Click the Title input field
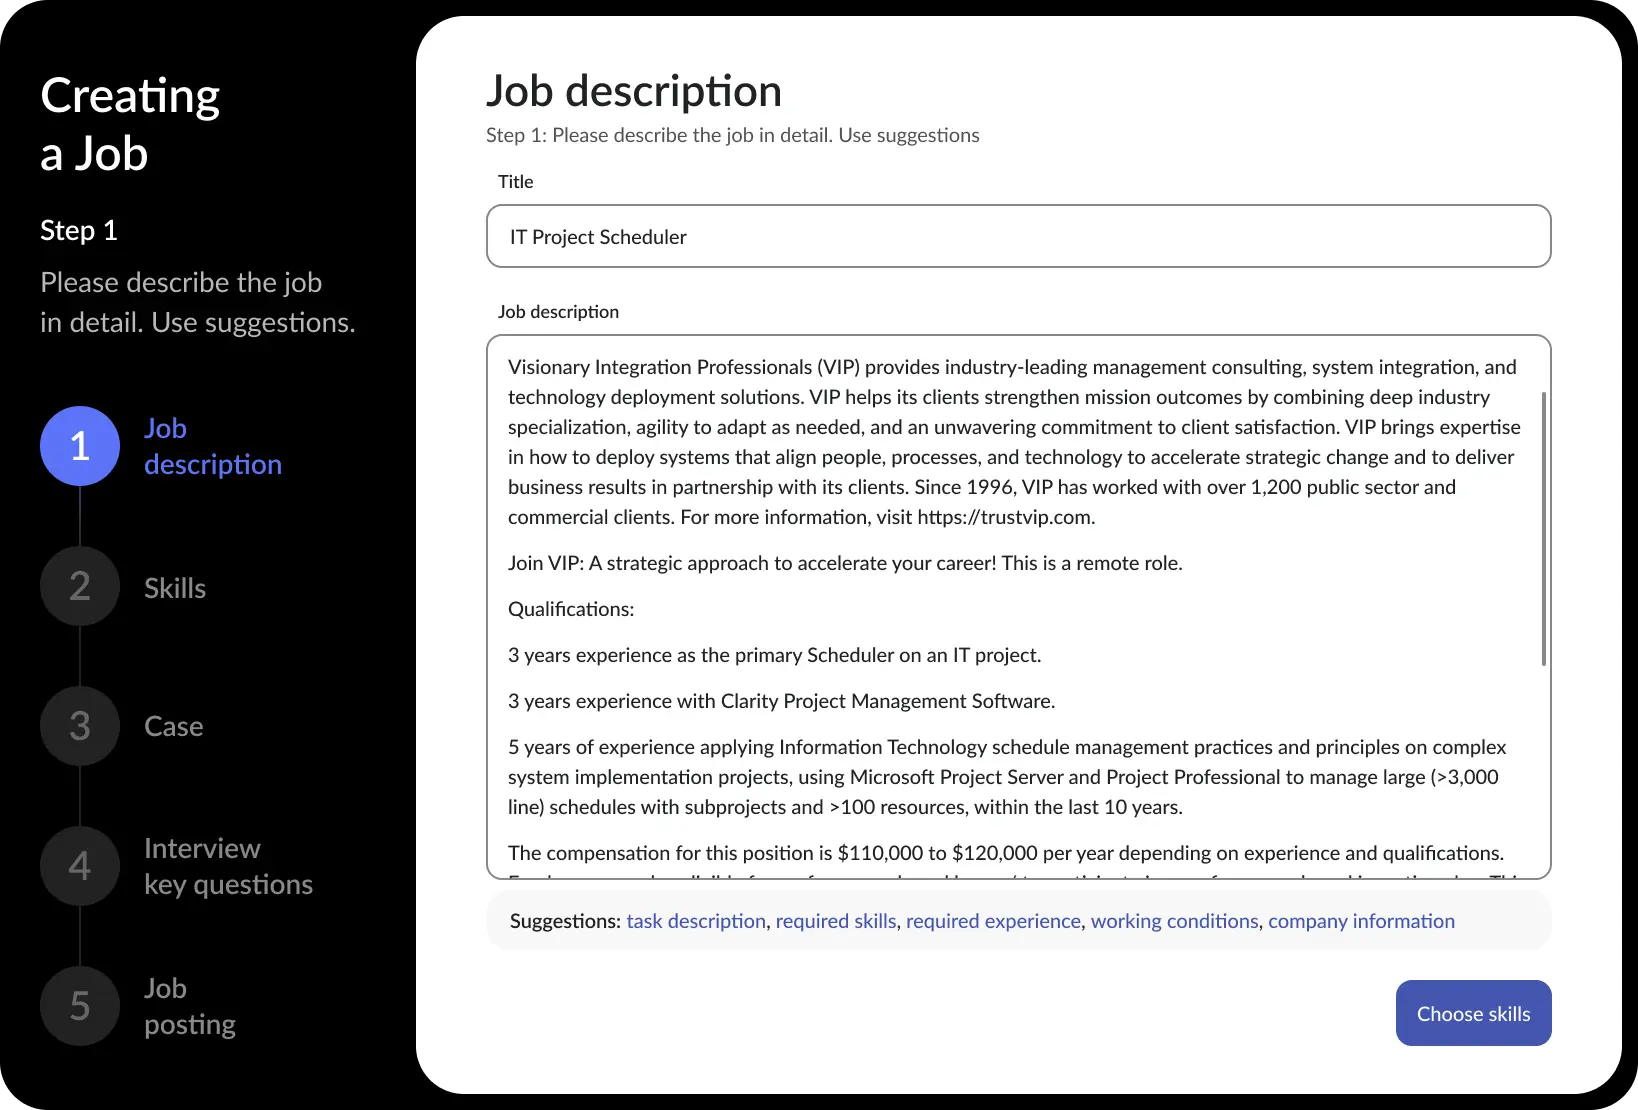The image size is (1638, 1110). 1018,236
